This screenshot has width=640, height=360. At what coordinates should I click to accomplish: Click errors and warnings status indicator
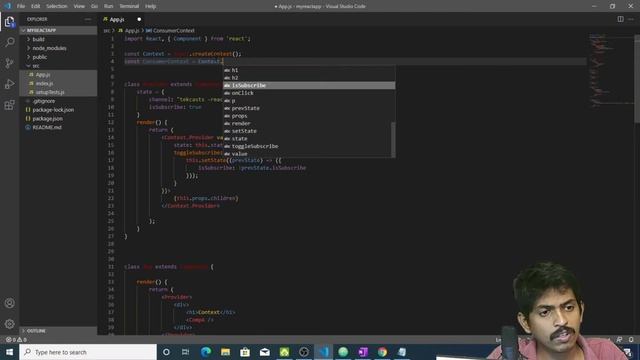pyautogui.click(x=16, y=340)
